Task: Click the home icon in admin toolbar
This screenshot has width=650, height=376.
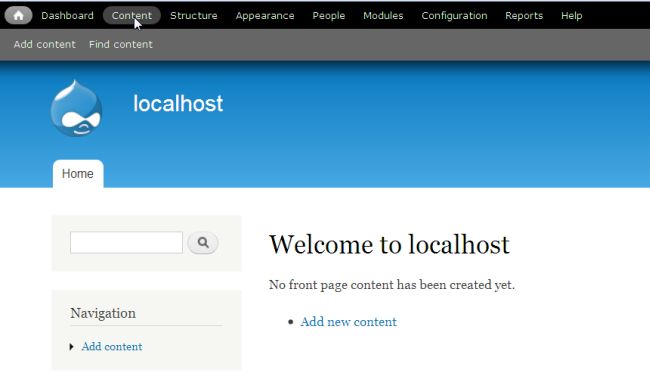Action: [x=18, y=16]
